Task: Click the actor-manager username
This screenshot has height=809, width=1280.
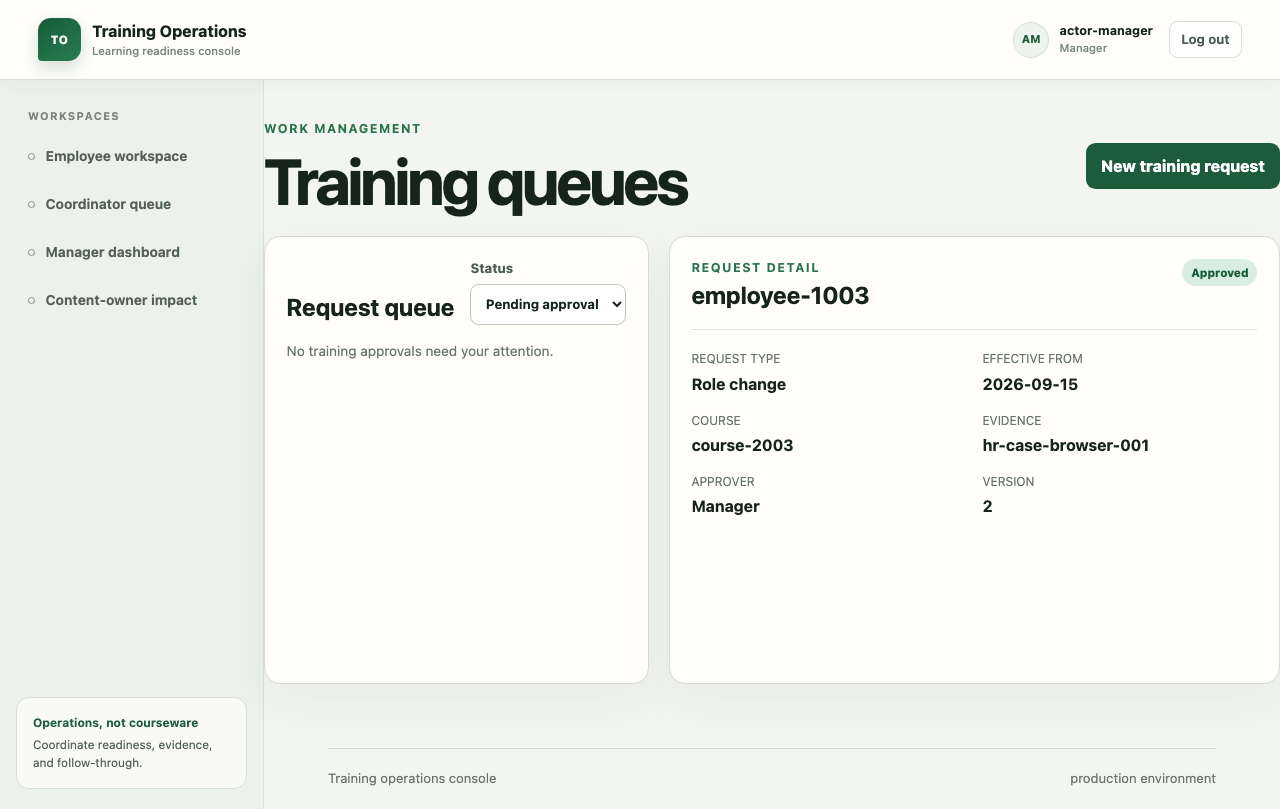Action: coord(1106,31)
